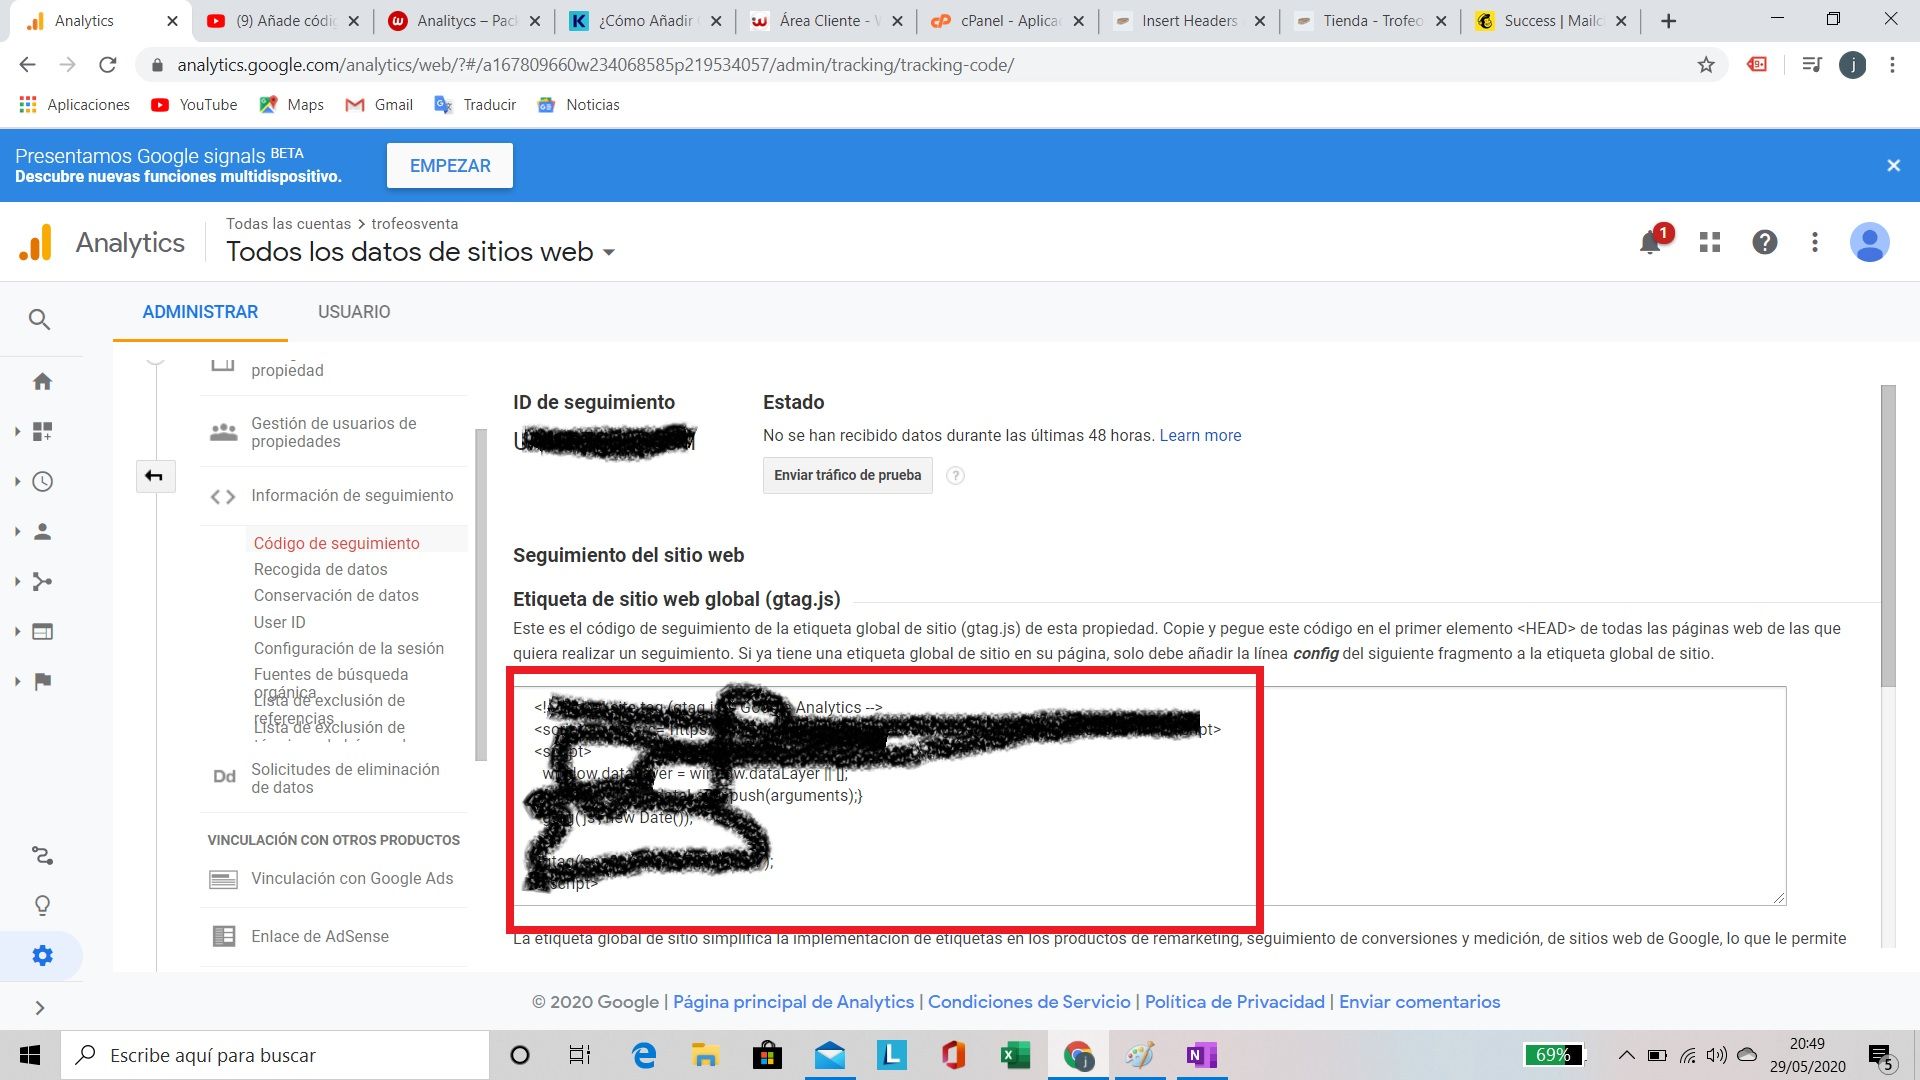Open Política de Privacidad footer link

[x=1234, y=1002]
